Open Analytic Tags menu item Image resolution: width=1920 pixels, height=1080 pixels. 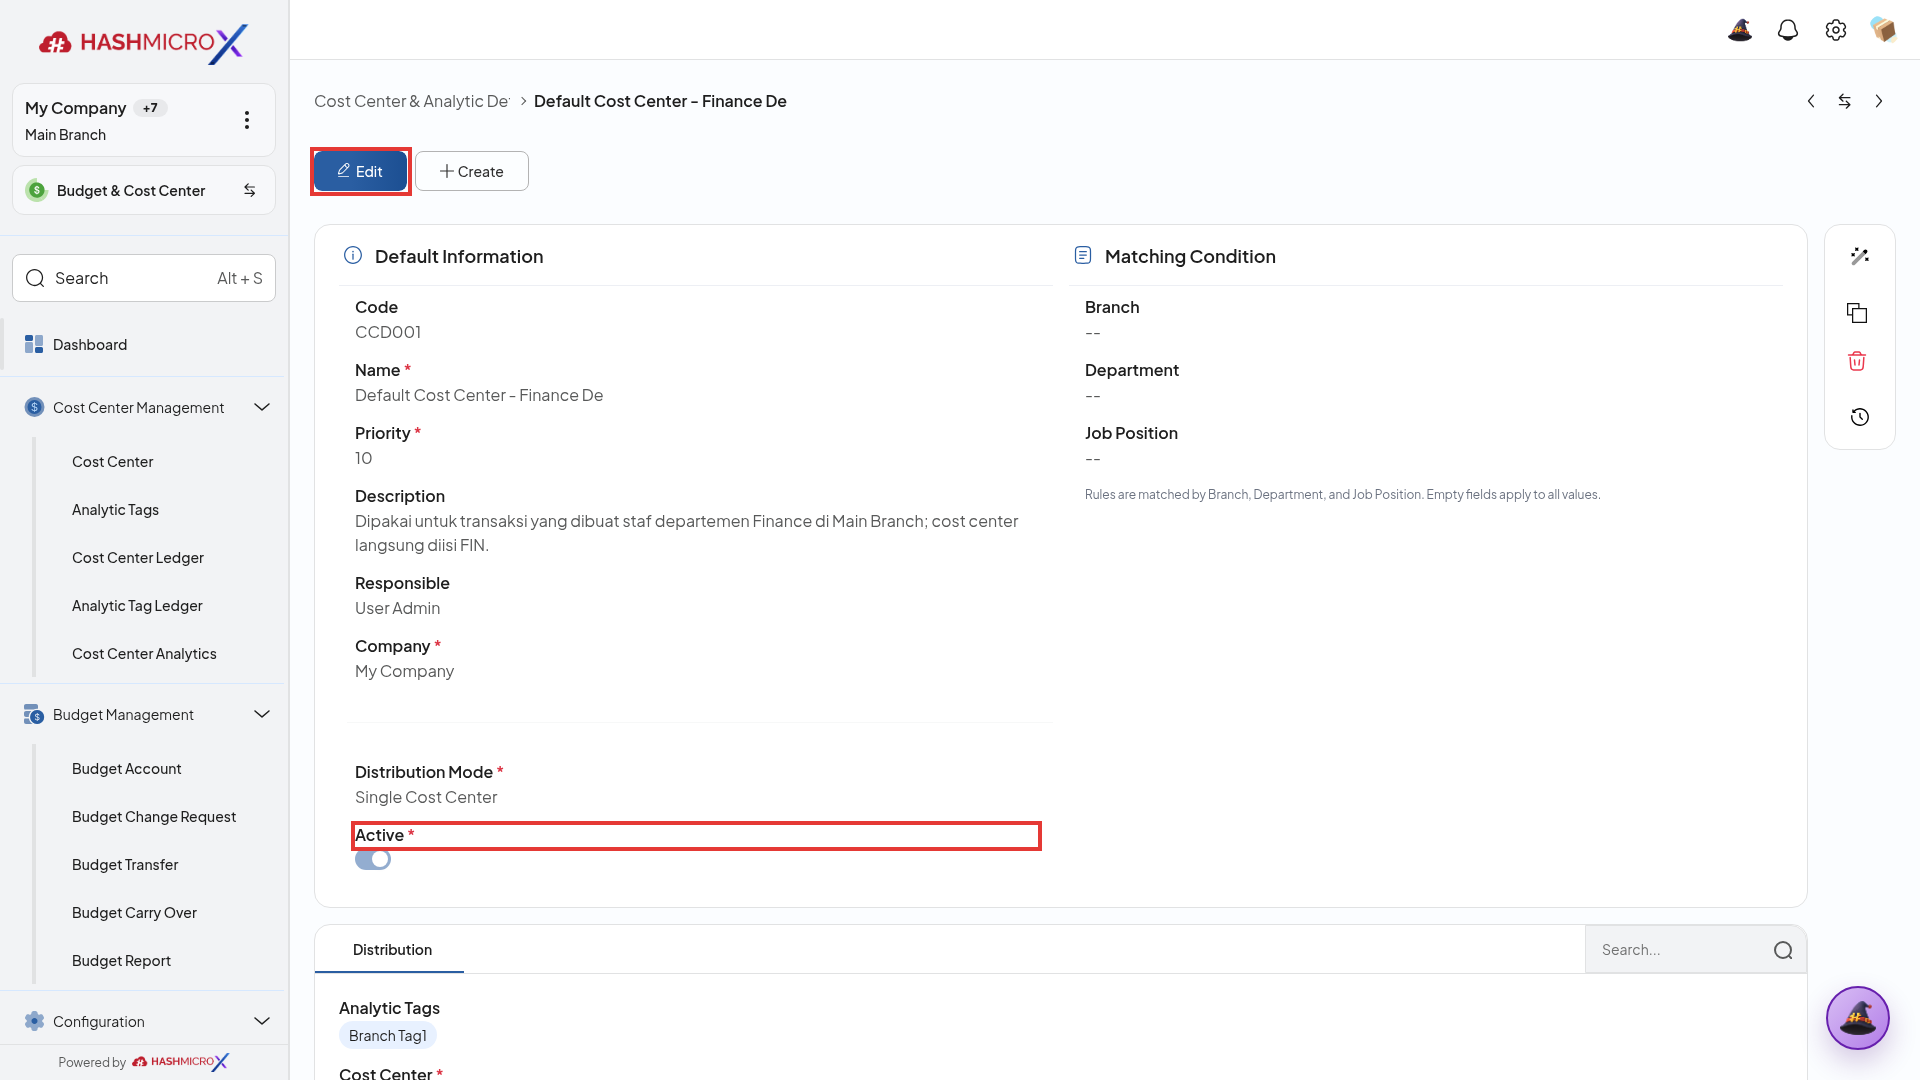115,510
